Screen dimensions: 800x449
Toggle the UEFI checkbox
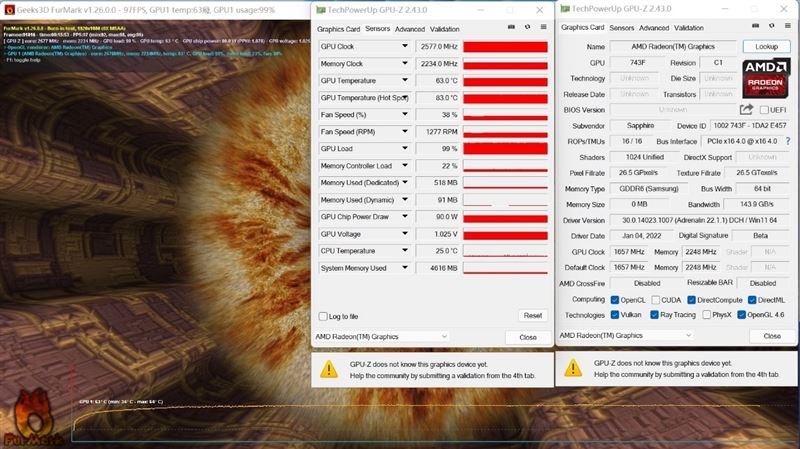pyautogui.click(x=764, y=110)
